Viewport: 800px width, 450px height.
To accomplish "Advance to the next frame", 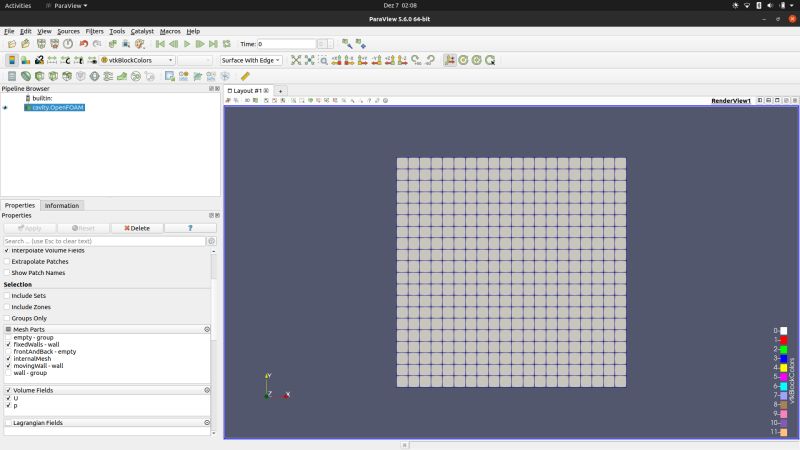I will (200, 44).
